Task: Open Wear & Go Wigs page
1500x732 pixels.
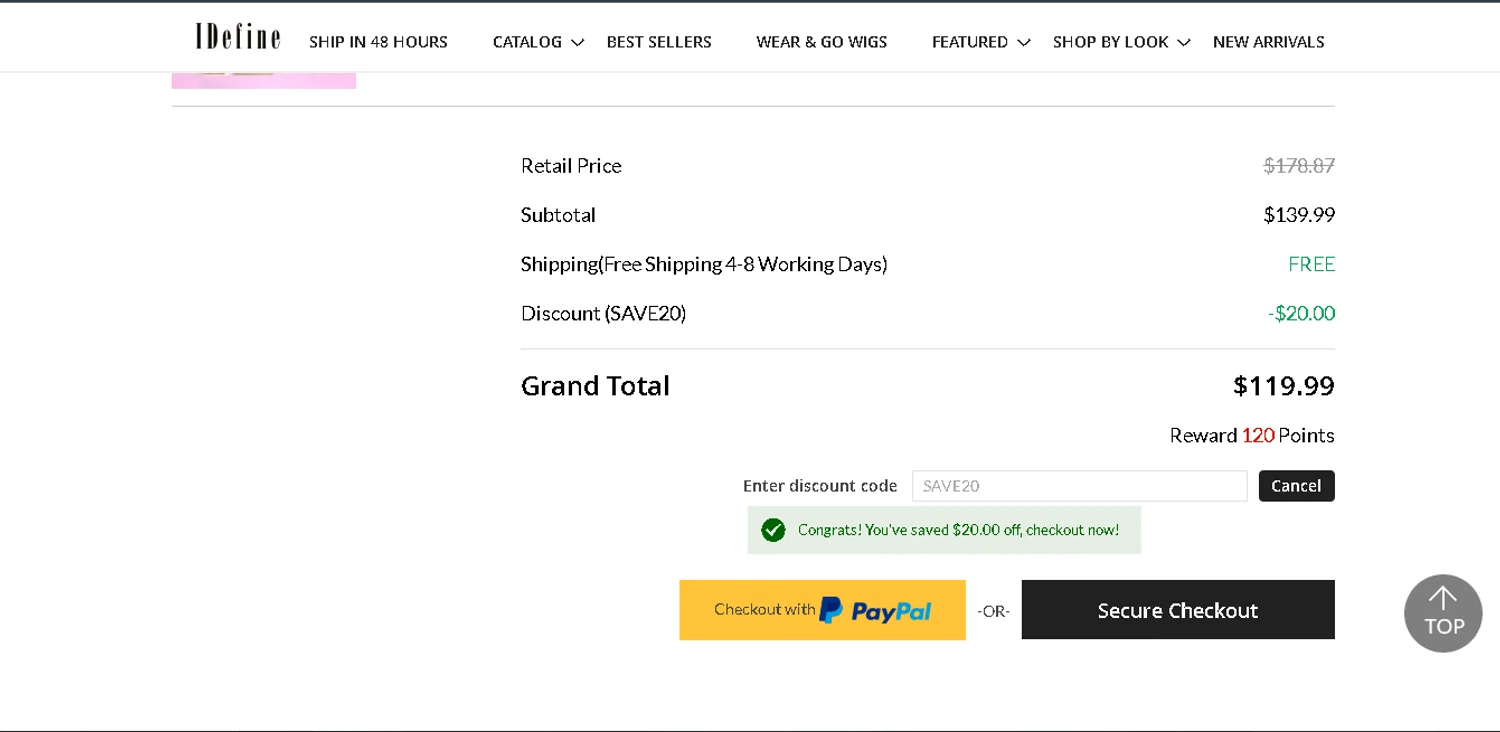Action: pyautogui.click(x=822, y=42)
